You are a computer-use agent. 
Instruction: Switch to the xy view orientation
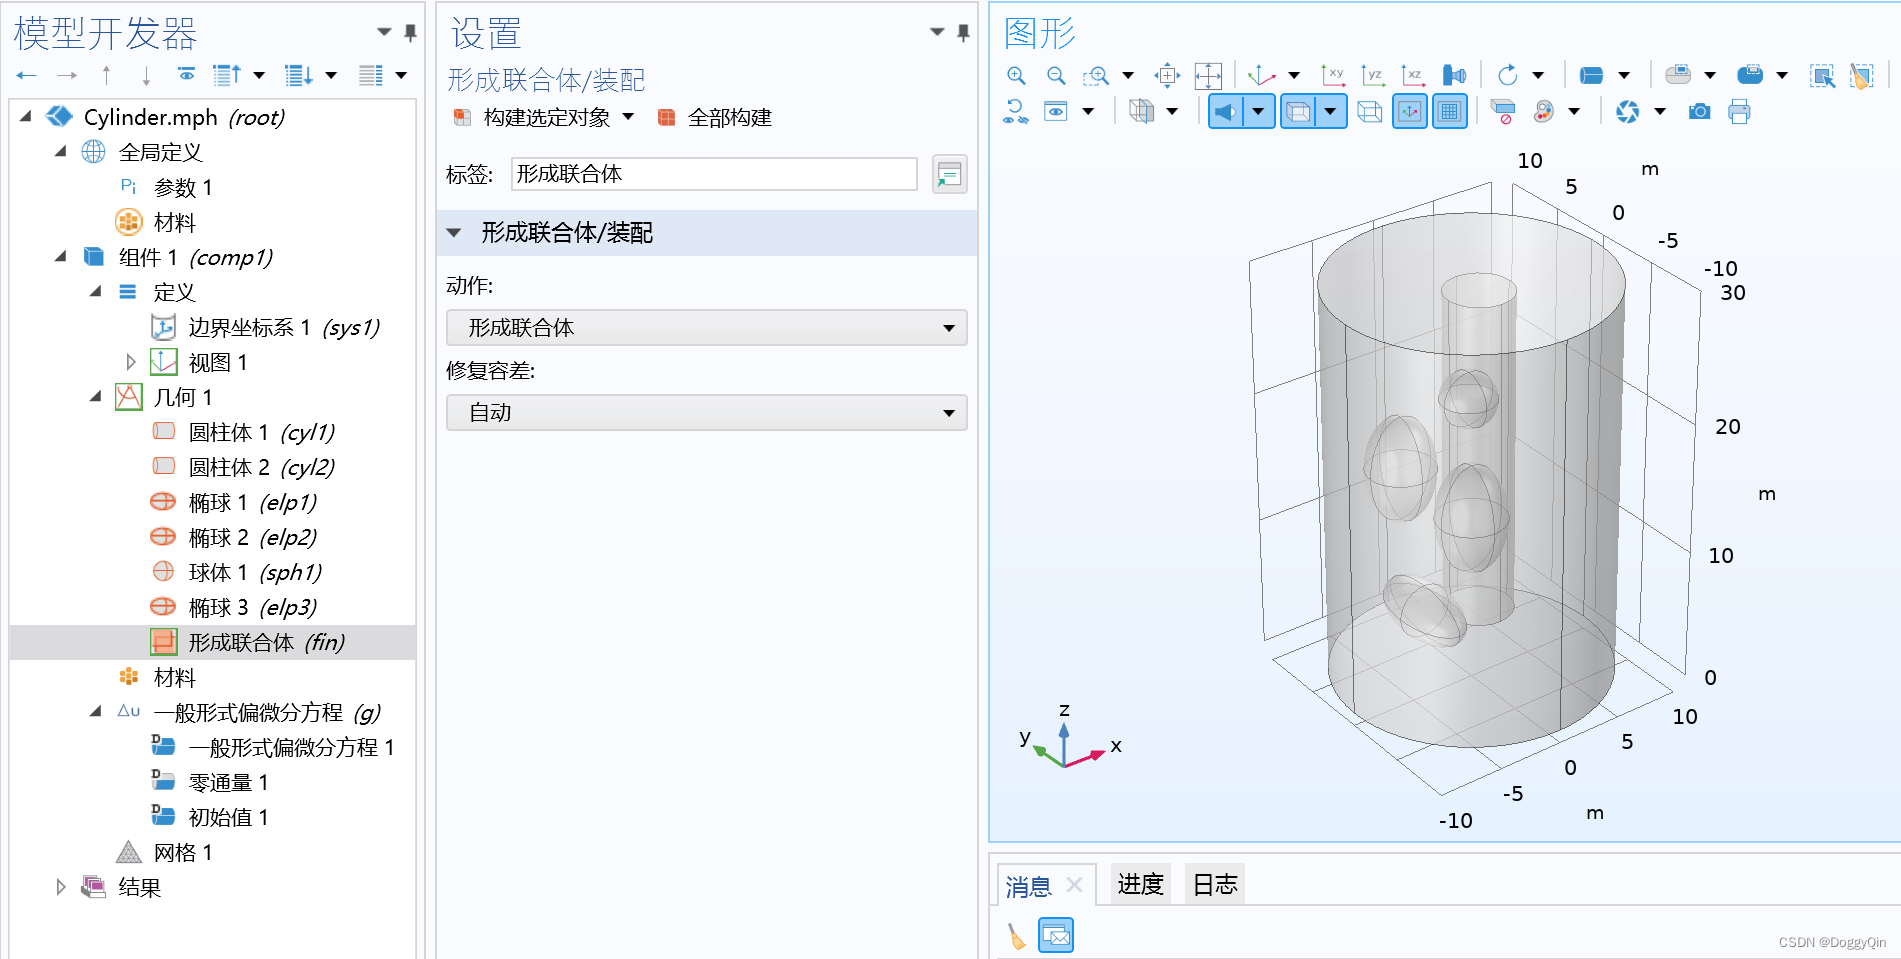click(1333, 75)
